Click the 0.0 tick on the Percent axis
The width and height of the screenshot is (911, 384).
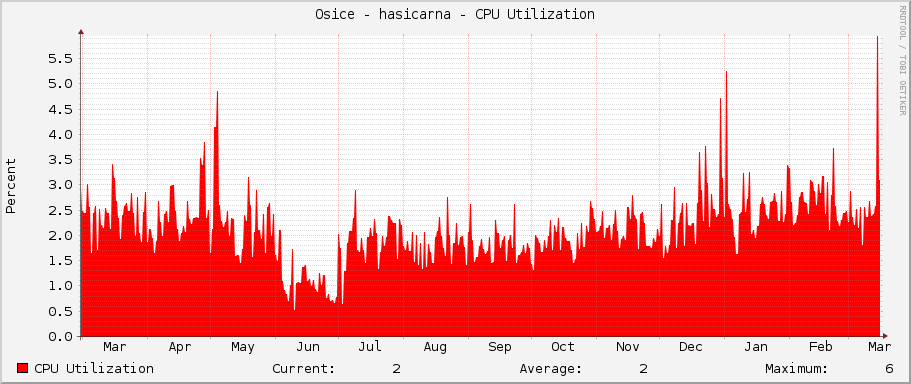point(60,336)
